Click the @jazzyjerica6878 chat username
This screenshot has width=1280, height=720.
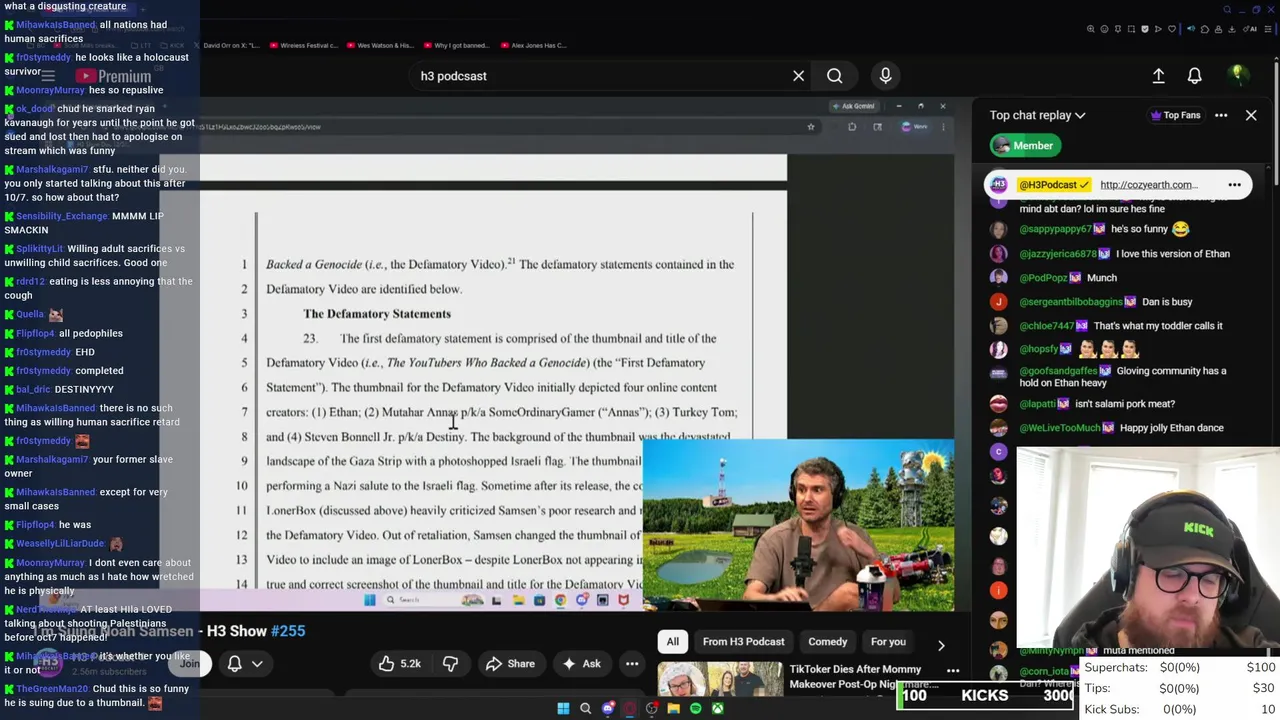(x=1058, y=254)
